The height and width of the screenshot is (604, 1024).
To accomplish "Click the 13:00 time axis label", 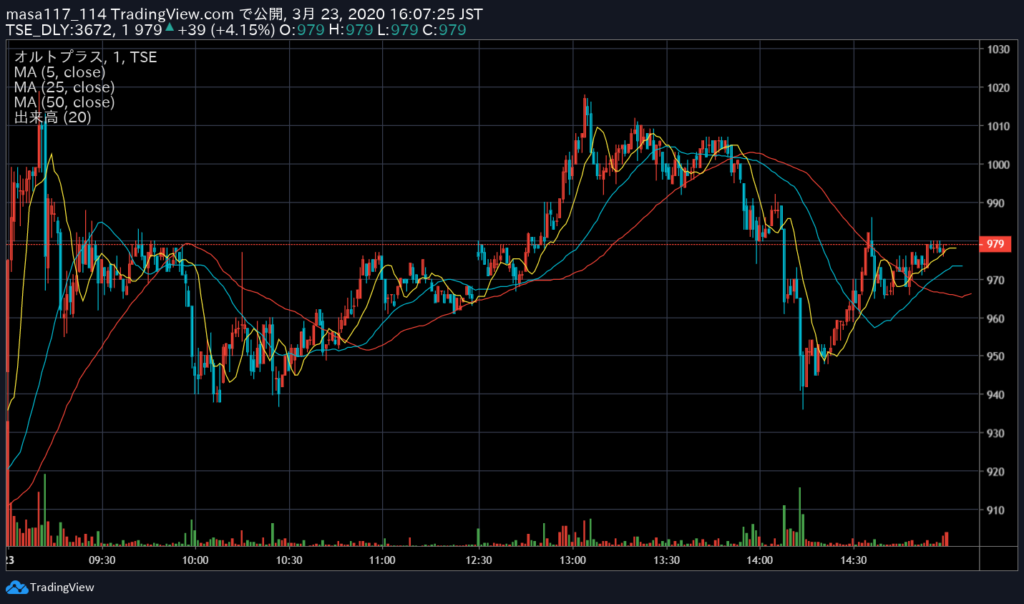I will tap(573, 560).
